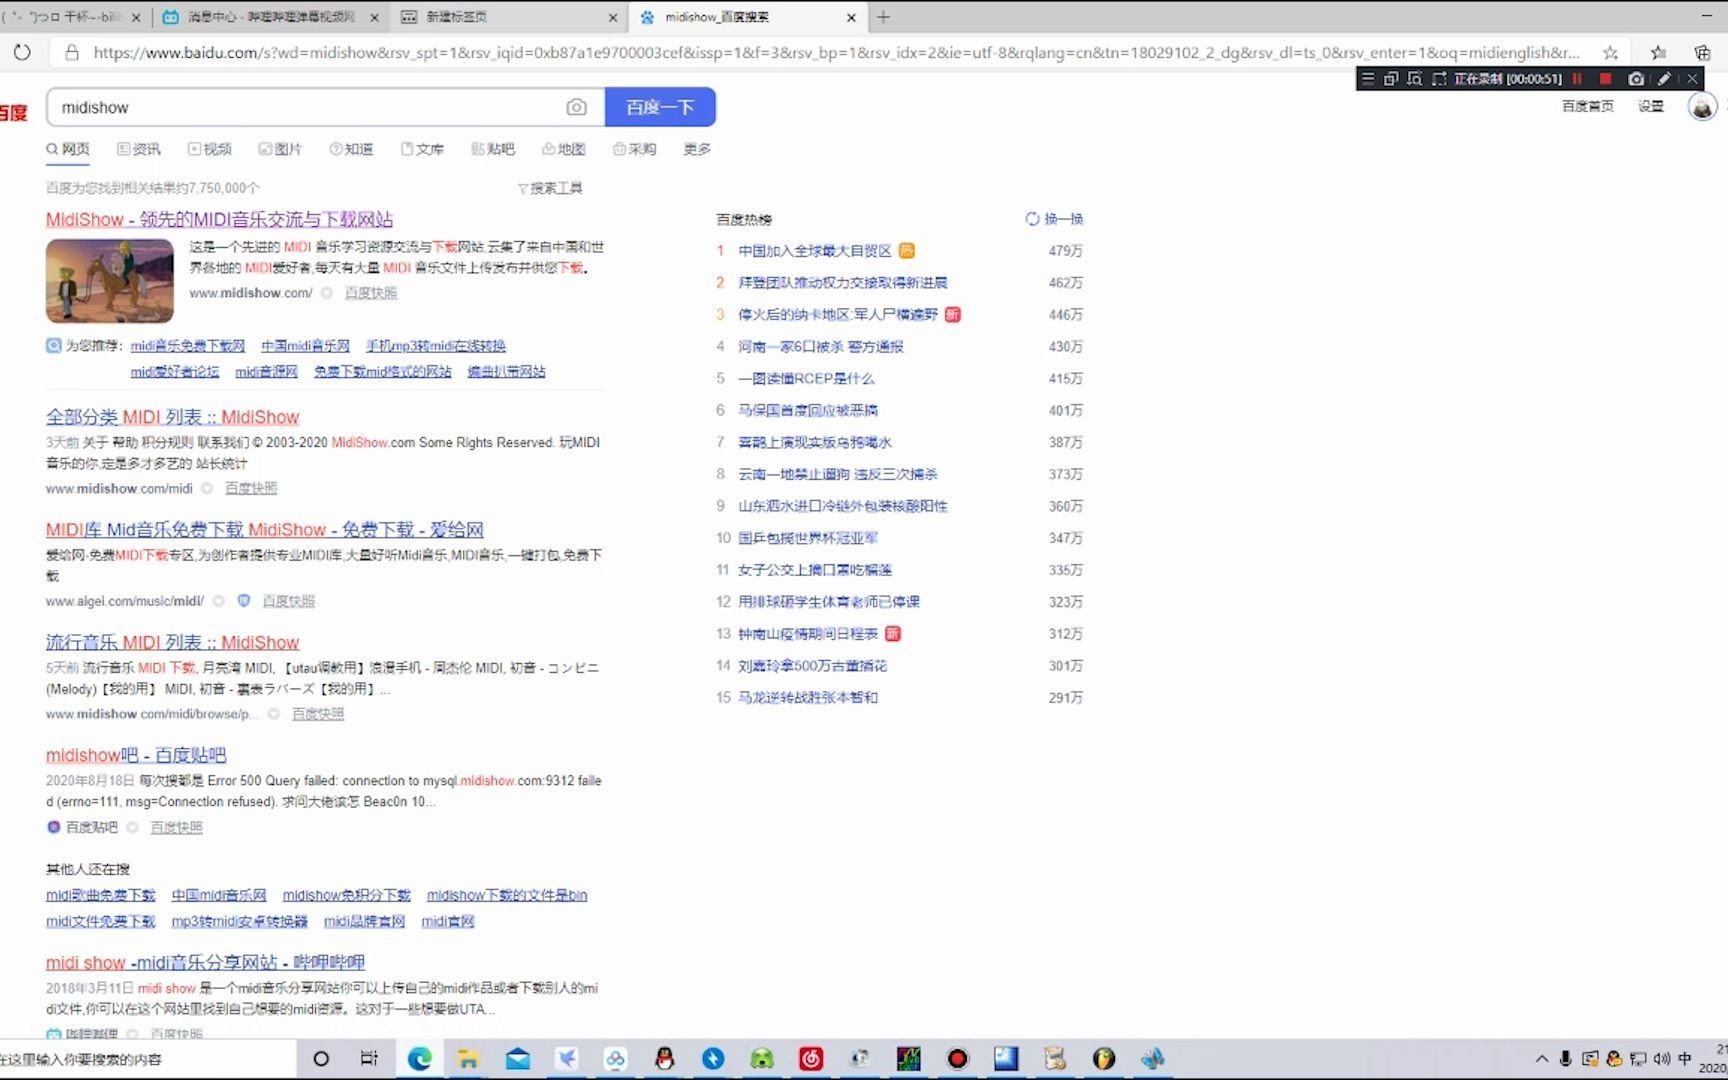Screen dimensions: 1728x1080
Task: Click the user avatar on Baidu header
Action: (x=1702, y=106)
